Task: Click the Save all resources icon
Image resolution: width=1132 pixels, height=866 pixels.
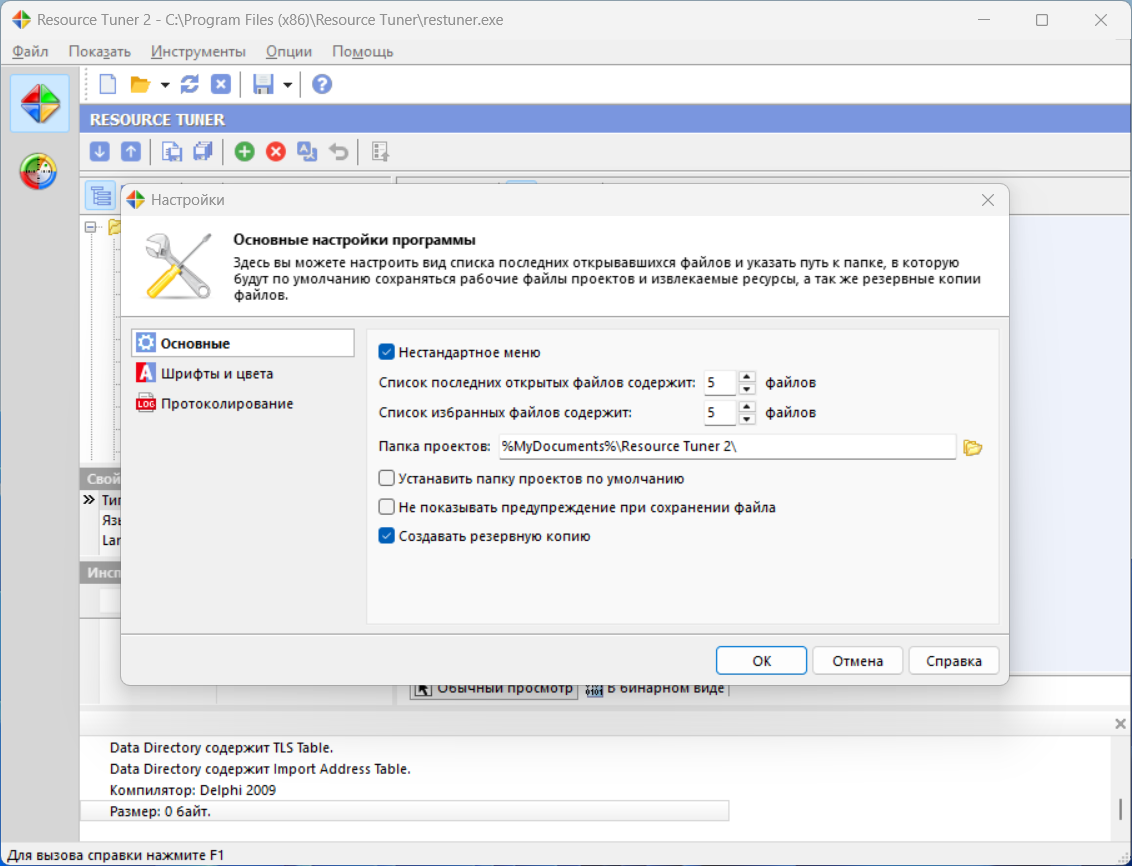Action: [x=203, y=152]
